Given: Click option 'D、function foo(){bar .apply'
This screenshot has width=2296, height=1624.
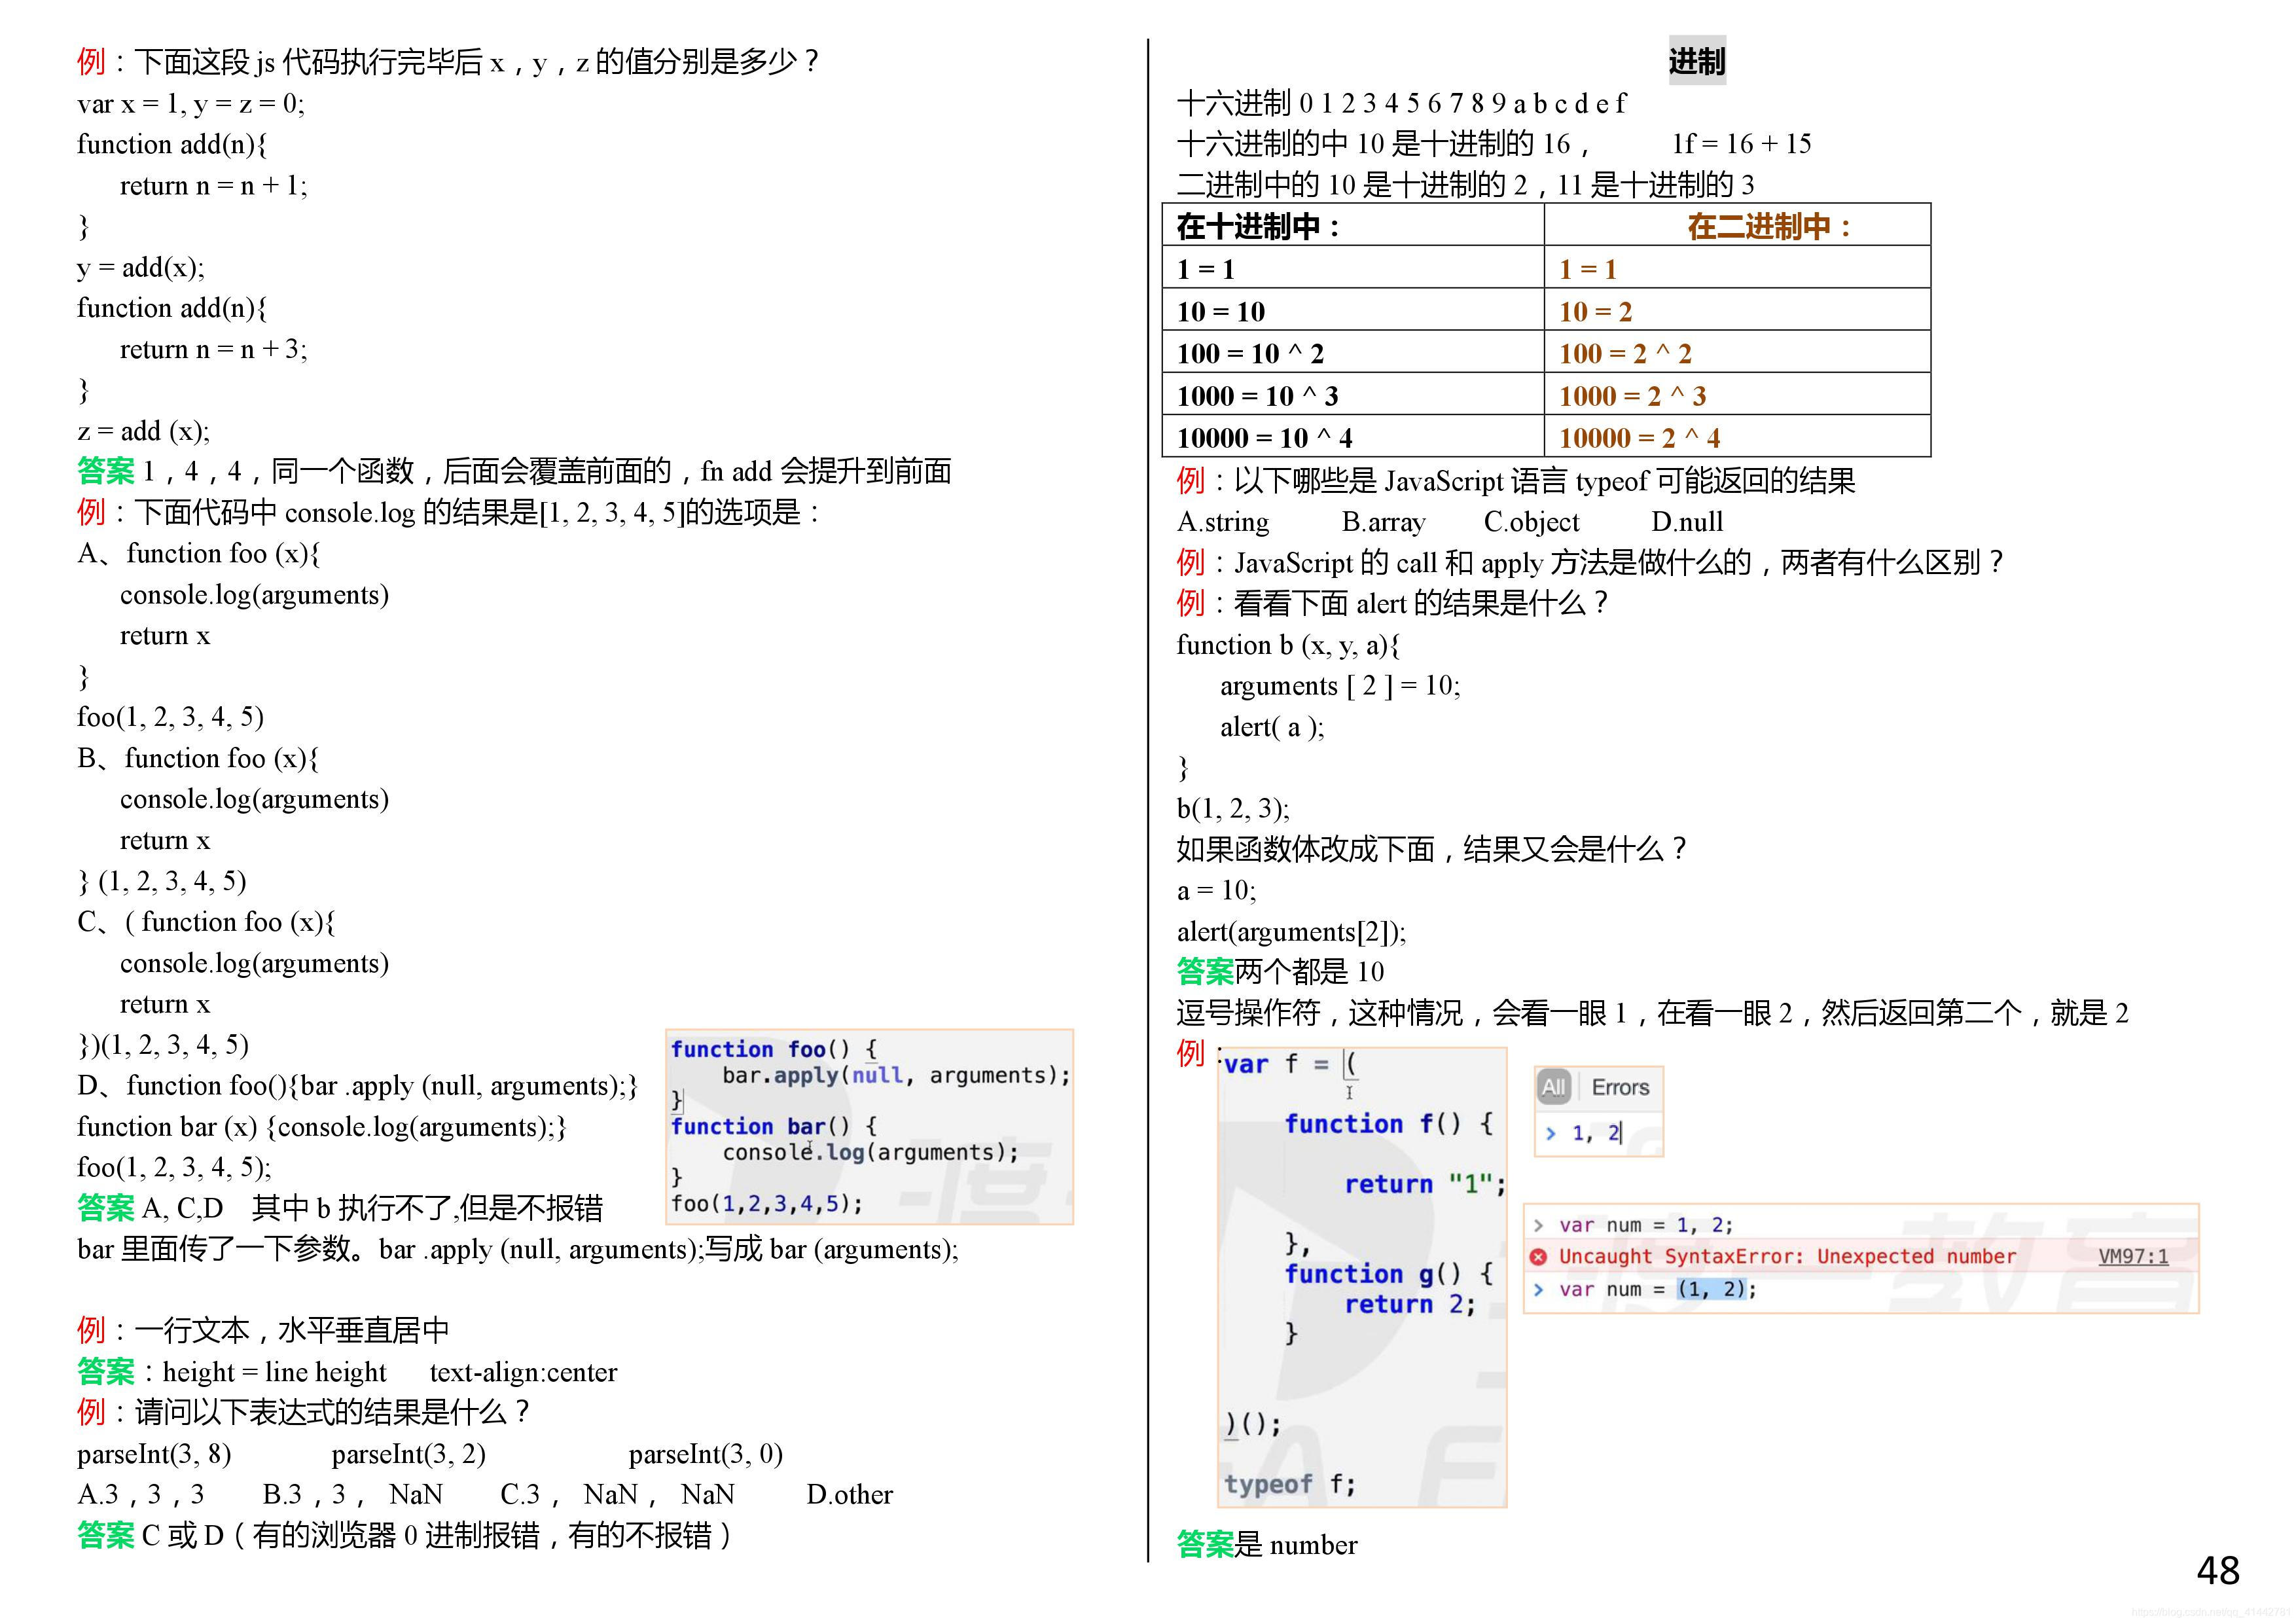Looking at the screenshot, I should [x=357, y=1086].
